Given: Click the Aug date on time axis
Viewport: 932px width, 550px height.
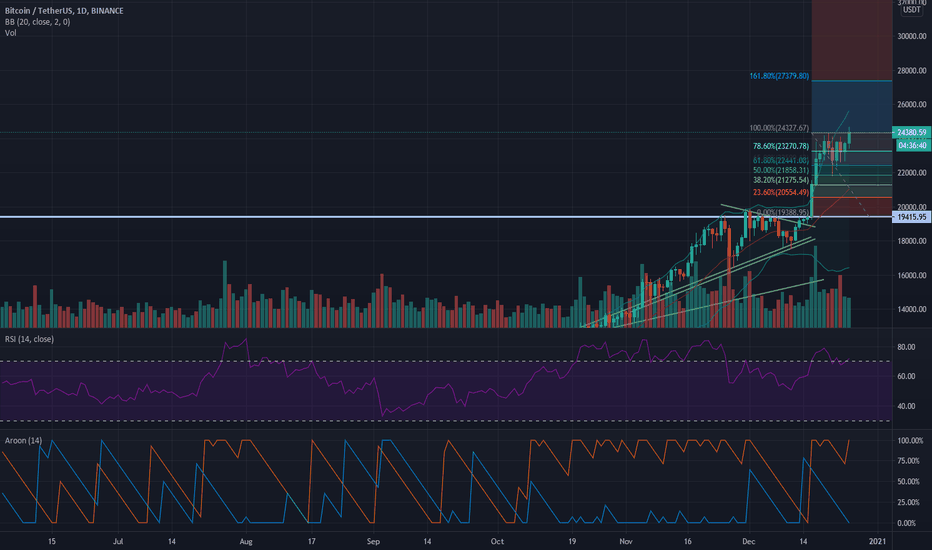Looking at the screenshot, I should pos(245,542).
